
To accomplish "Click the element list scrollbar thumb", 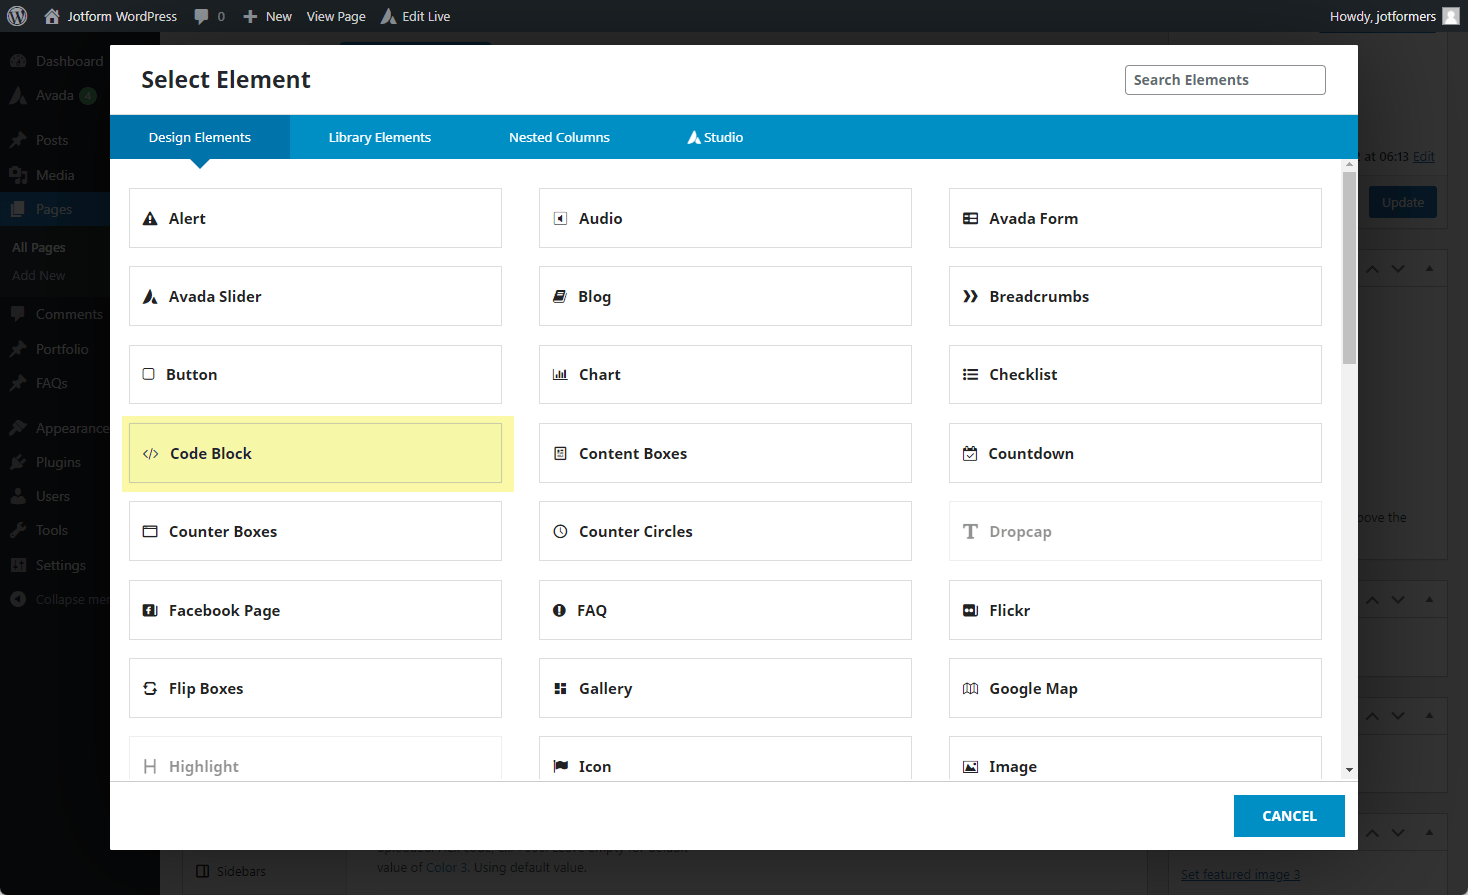I will click(1350, 268).
